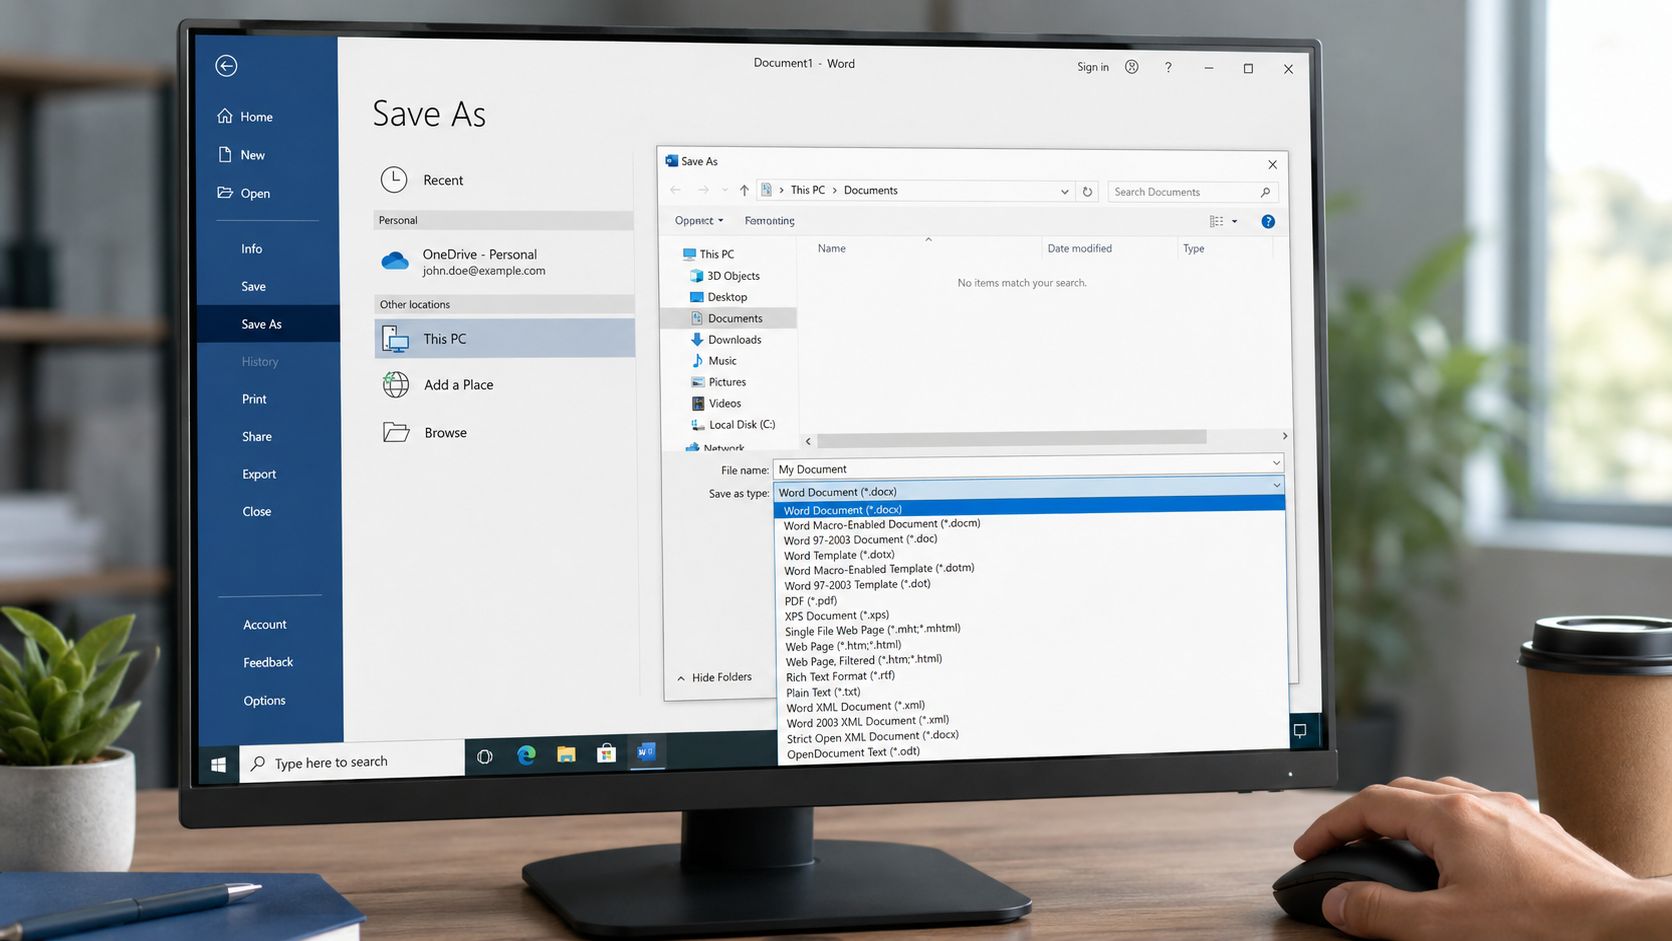This screenshot has width=1672, height=941.
Task: Expand the File name dropdown arrow
Action: 1277,463
